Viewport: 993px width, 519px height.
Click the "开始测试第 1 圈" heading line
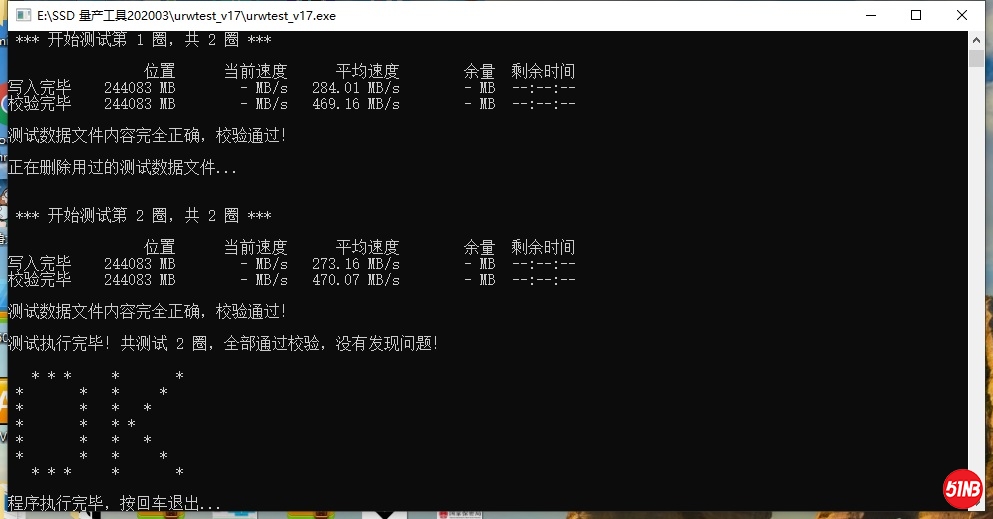[143, 40]
